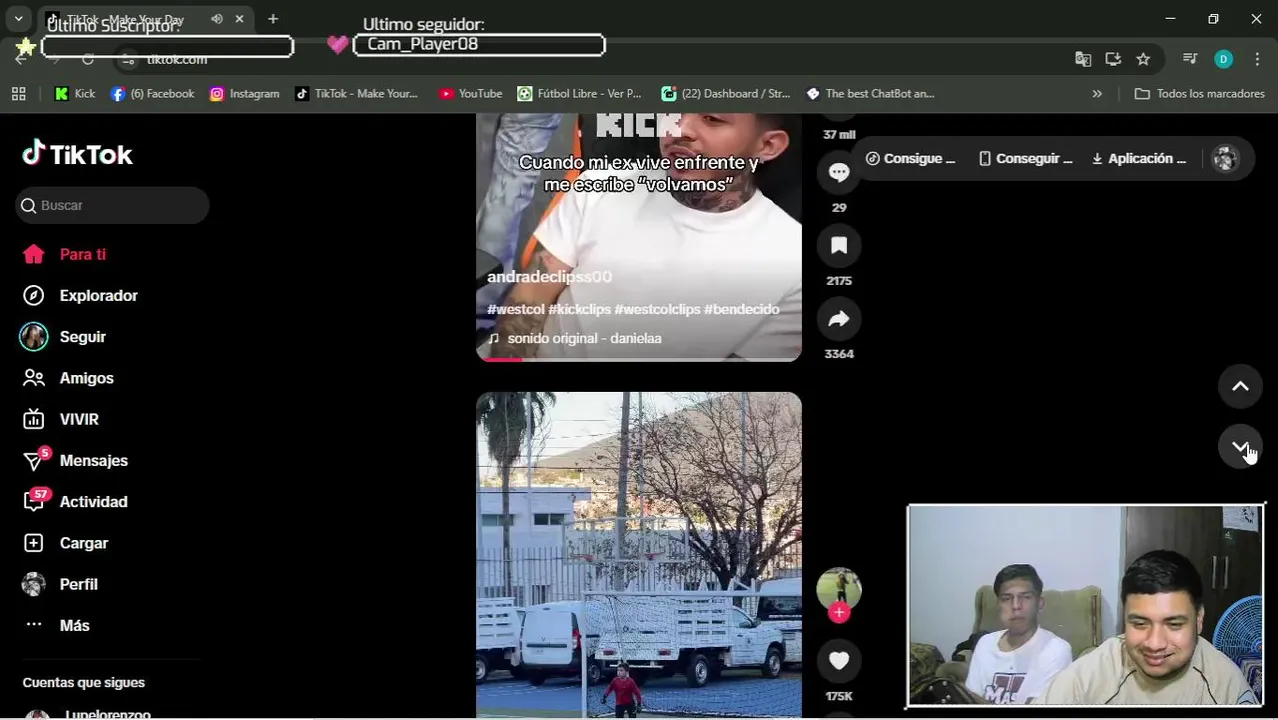Bookmark the andradeclipss00 video
Image resolution: width=1278 pixels, height=720 pixels.
coord(839,245)
